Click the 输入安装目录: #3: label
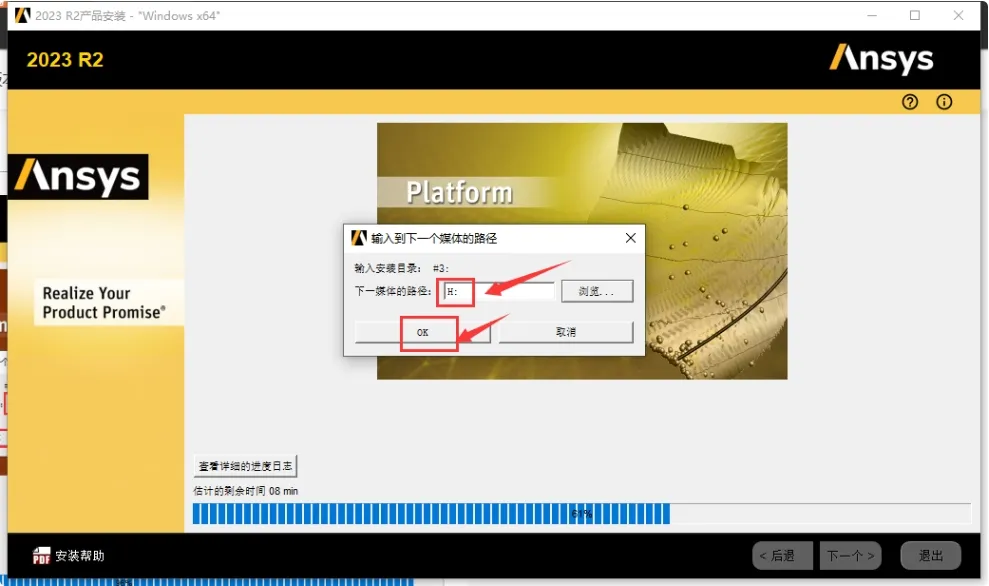 (401, 268)
